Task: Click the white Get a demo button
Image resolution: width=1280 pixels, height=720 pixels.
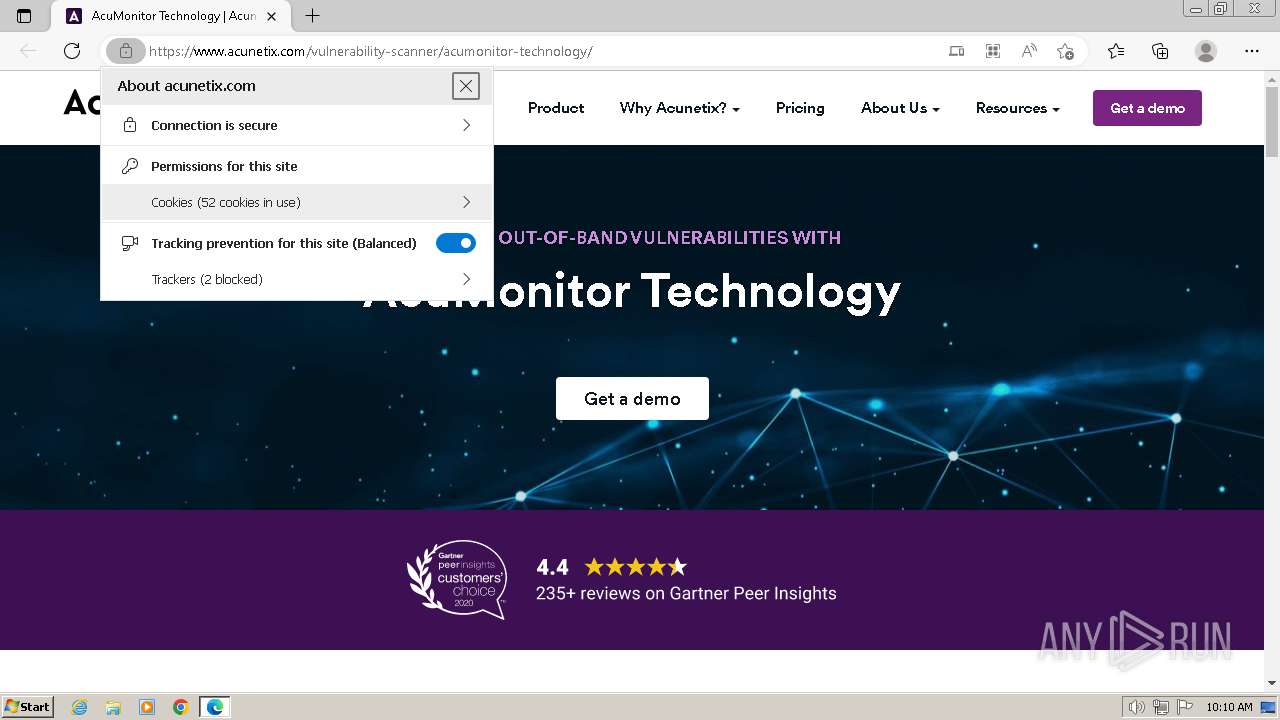Action: pos(632,398)
